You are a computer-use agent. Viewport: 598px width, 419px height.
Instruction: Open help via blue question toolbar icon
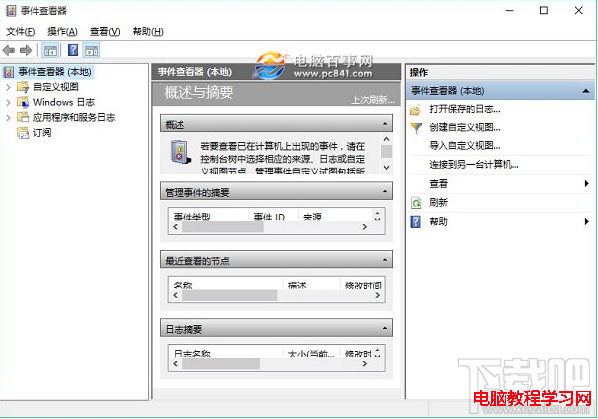click(x=73, y=50)
